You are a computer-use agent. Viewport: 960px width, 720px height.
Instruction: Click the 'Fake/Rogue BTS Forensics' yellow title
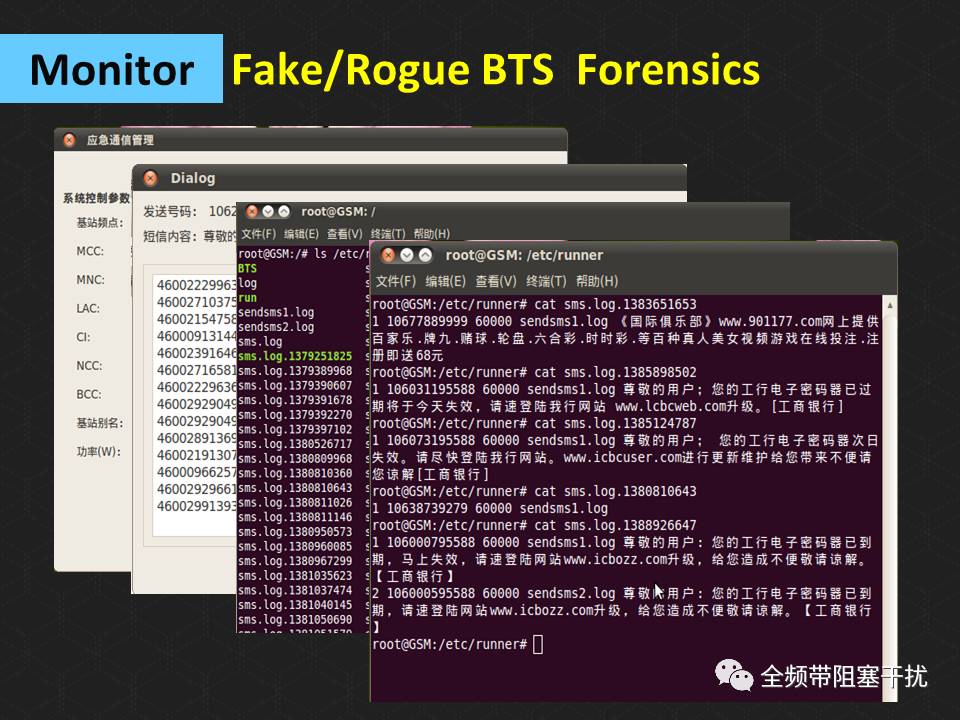click(496, 70)
